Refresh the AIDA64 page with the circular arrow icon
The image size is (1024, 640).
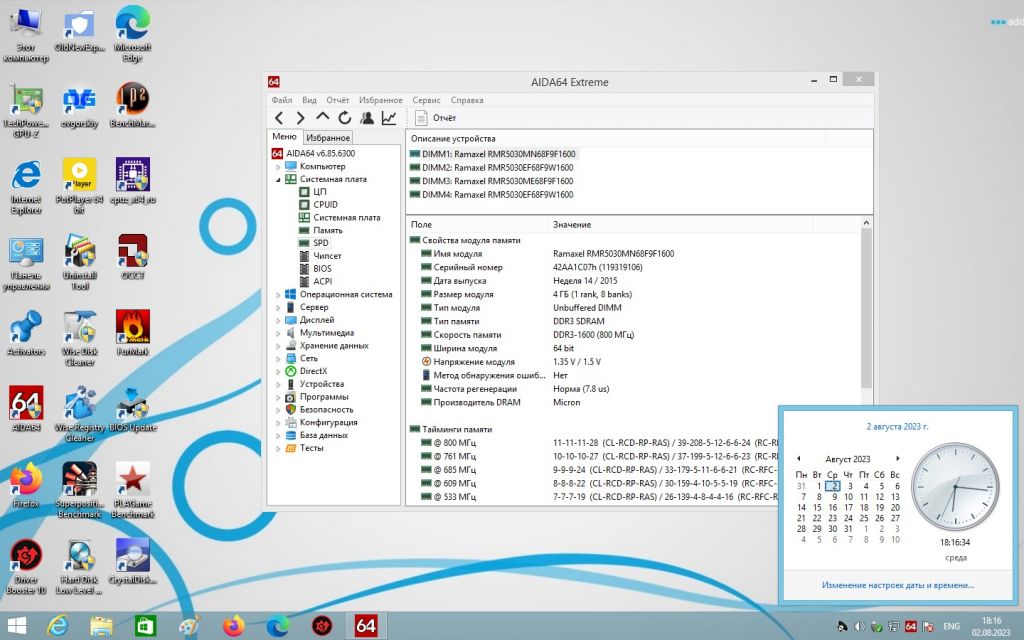click(x=345, y=118)
